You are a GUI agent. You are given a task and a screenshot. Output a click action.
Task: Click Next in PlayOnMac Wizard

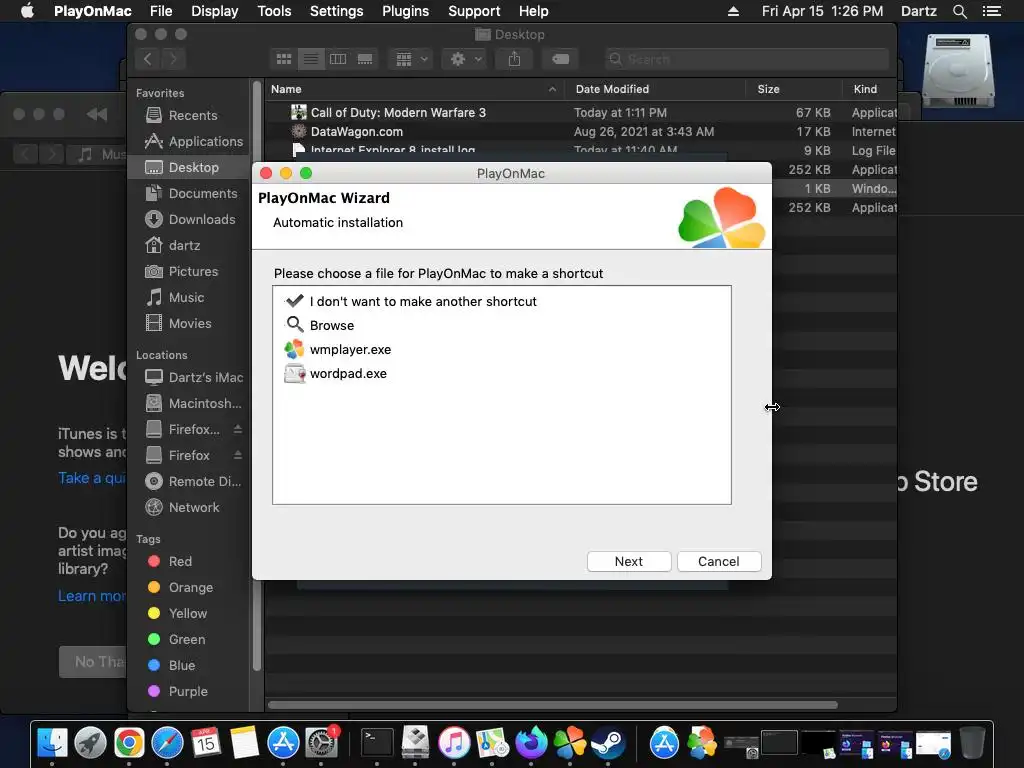[x=628, y=562]
